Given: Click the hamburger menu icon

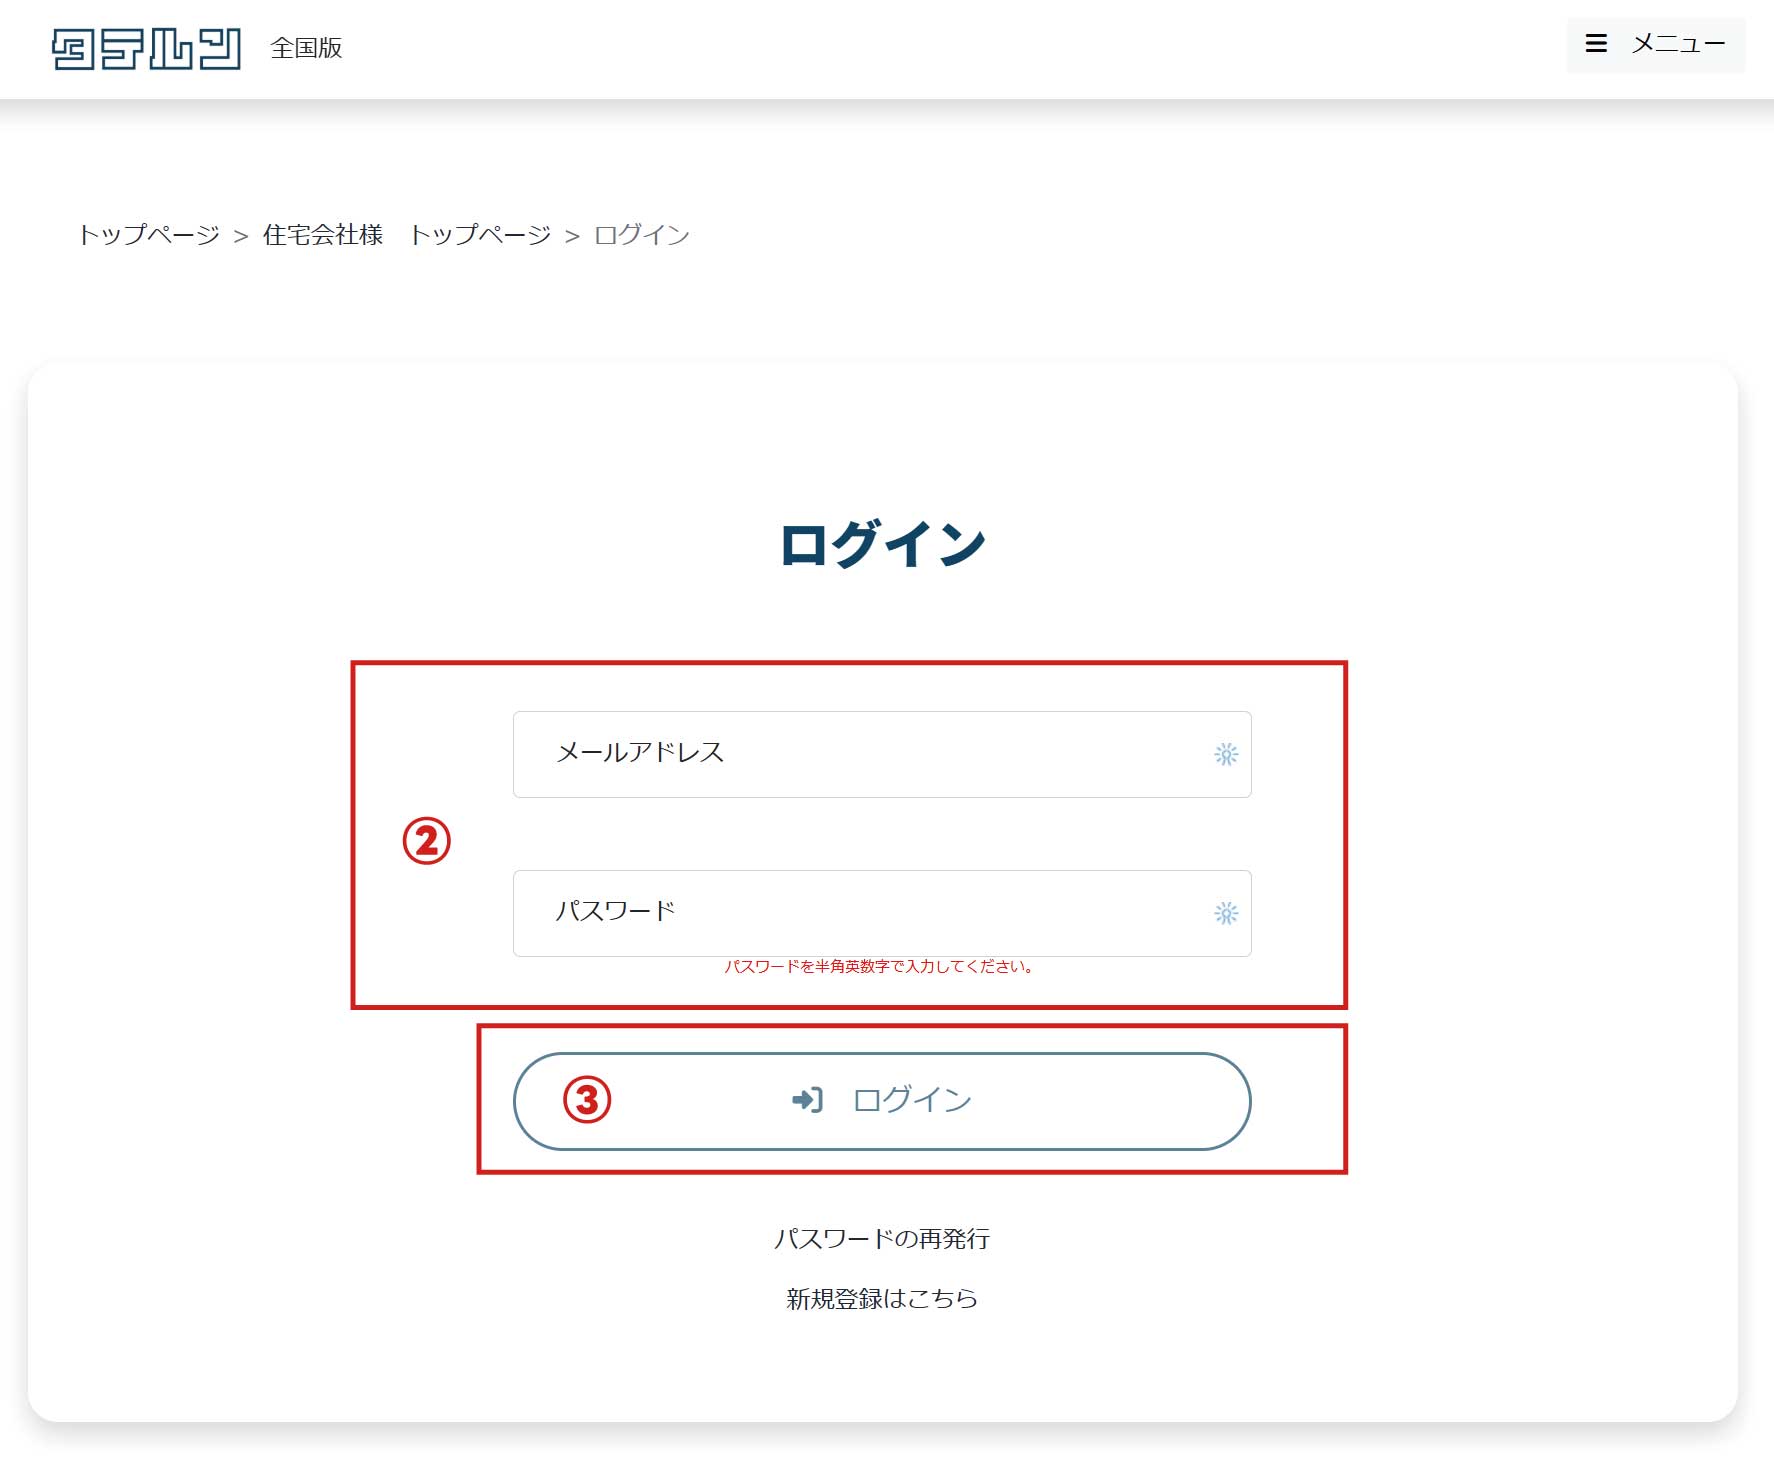Looking at the screenshot, I should (1596, 44).
